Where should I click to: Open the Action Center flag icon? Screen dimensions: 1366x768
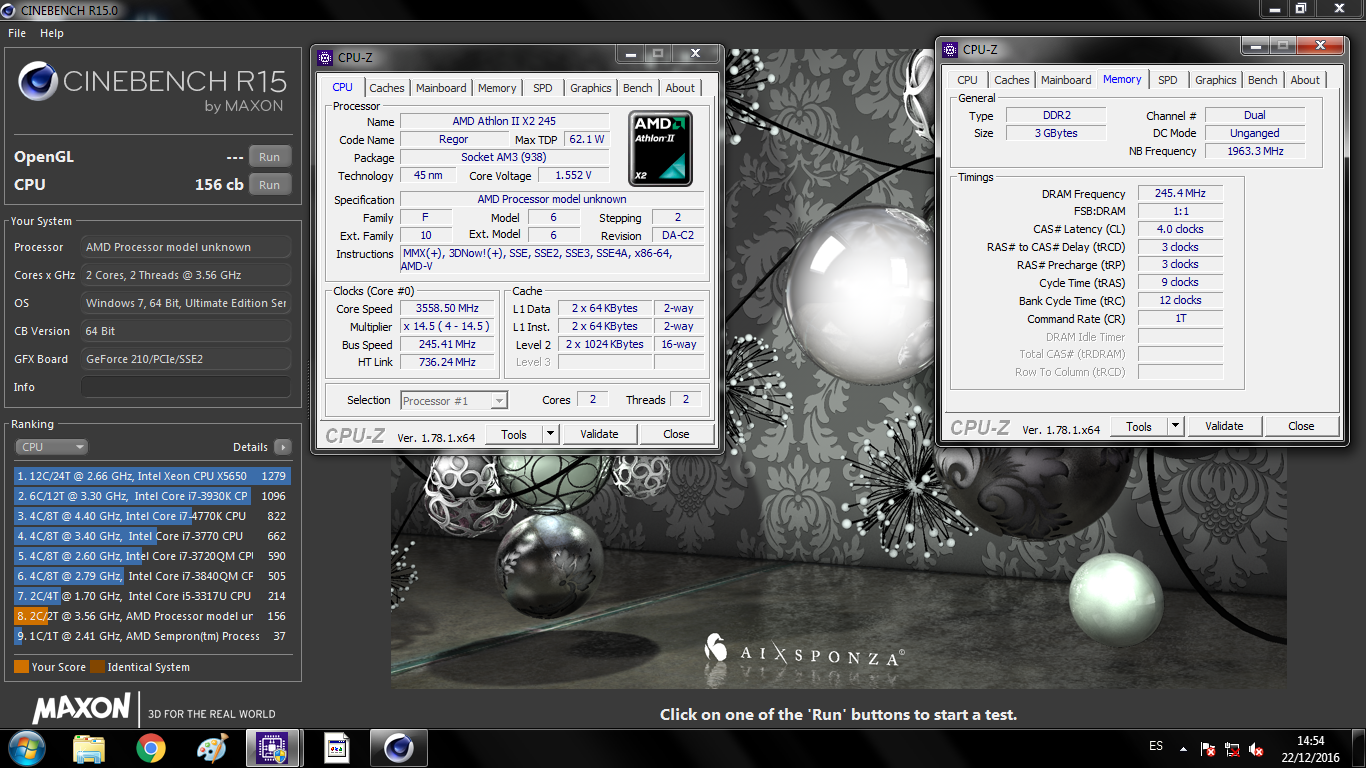click(x=1208, y=748)
